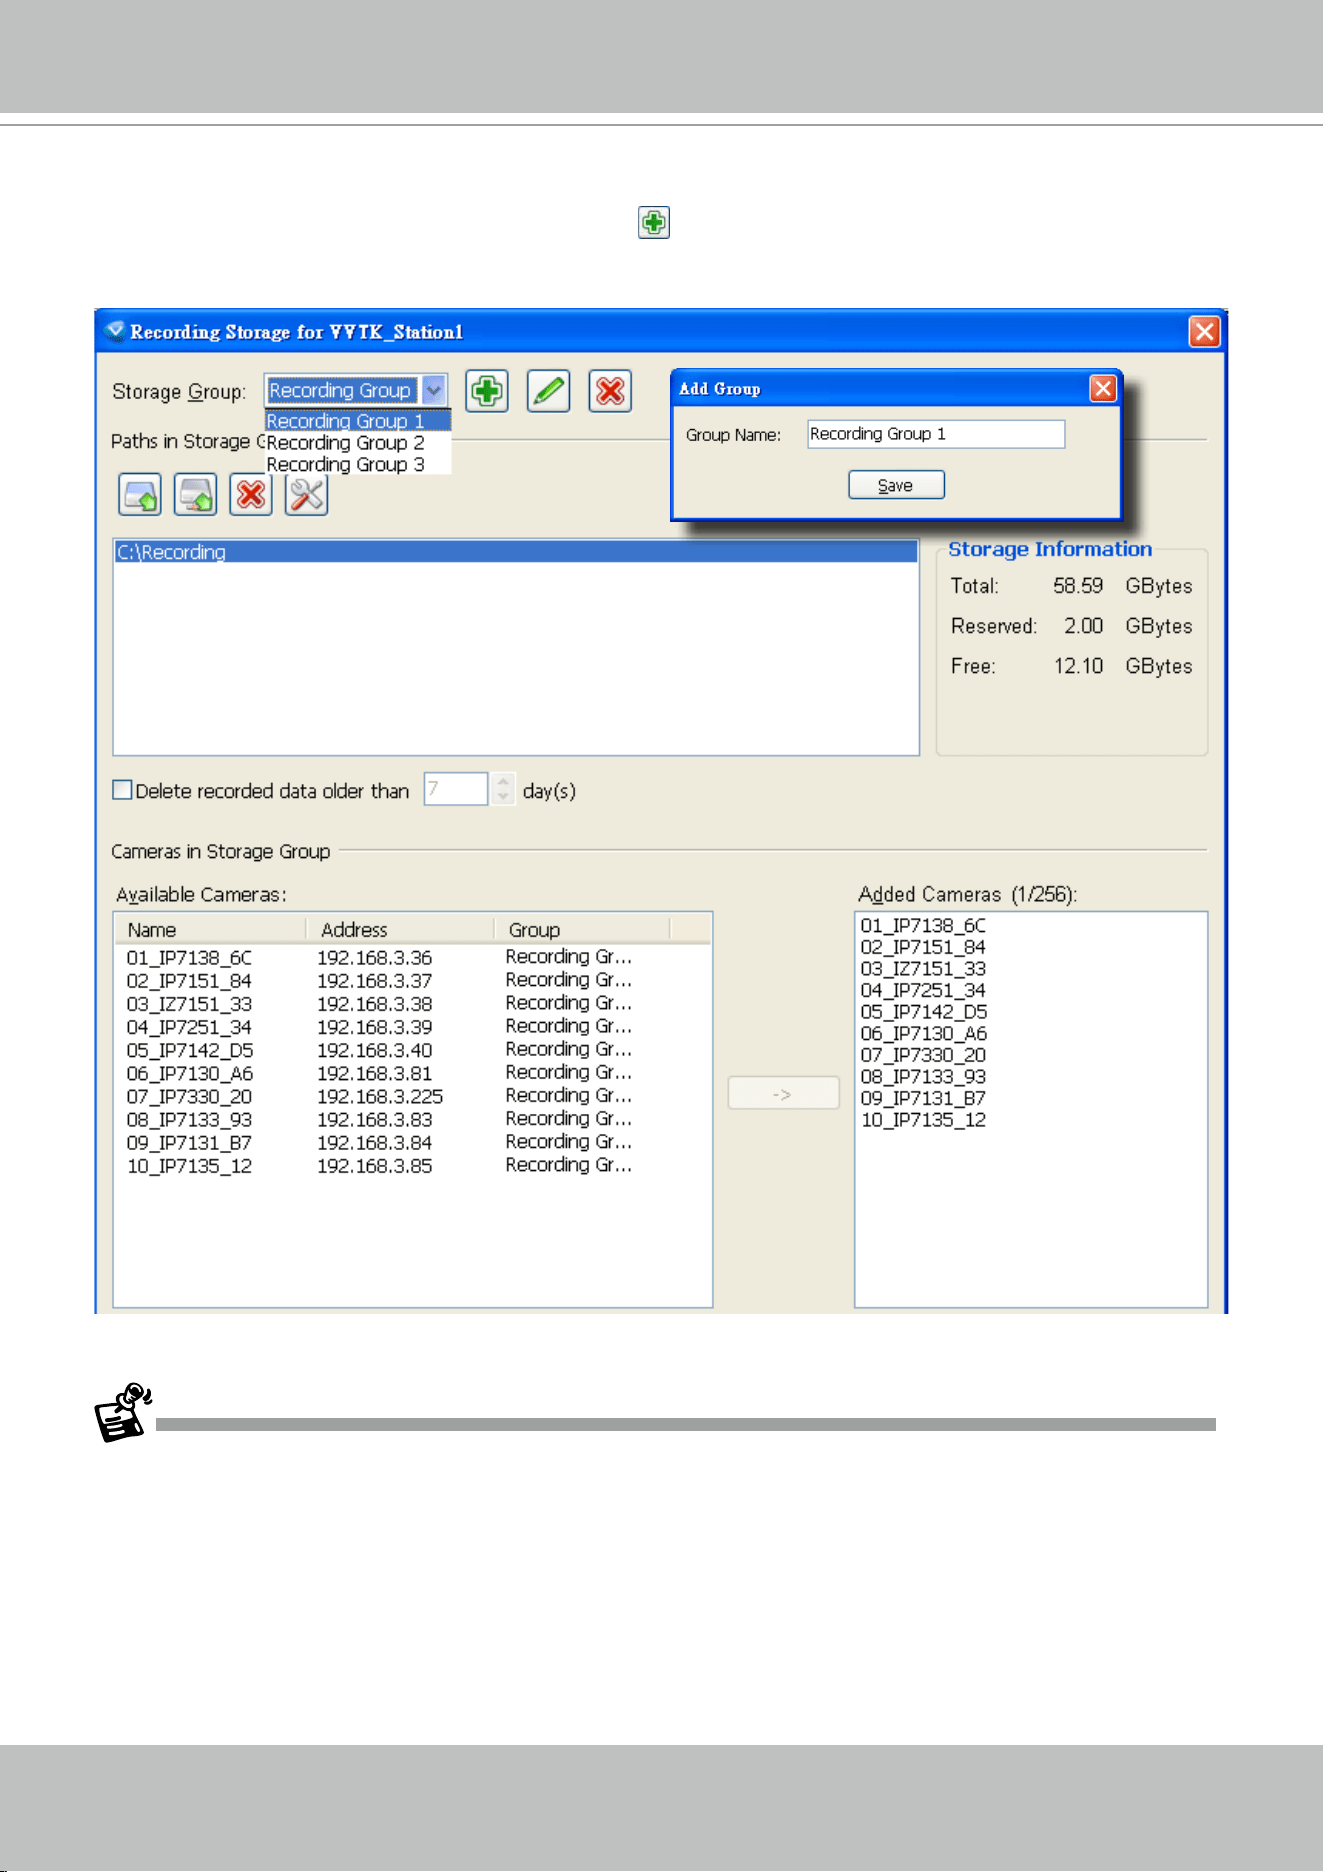This screenshot has width=1324, height=1872.
Task: Click Save in the Add Group dialog
Action: click(896, 485)
